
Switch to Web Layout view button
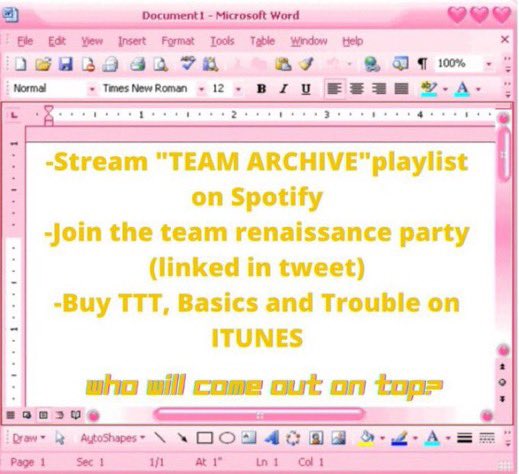(x=27, y=415)
